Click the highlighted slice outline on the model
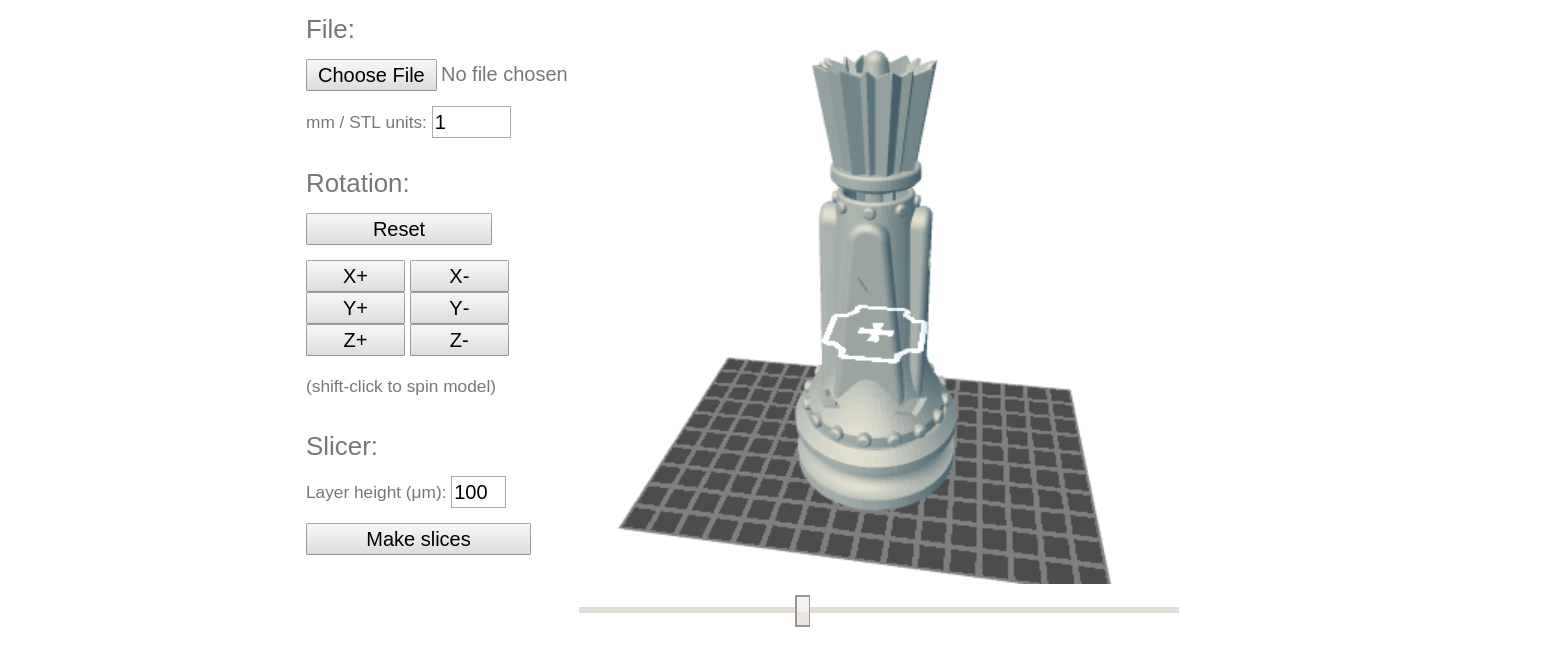 [875, 333]
